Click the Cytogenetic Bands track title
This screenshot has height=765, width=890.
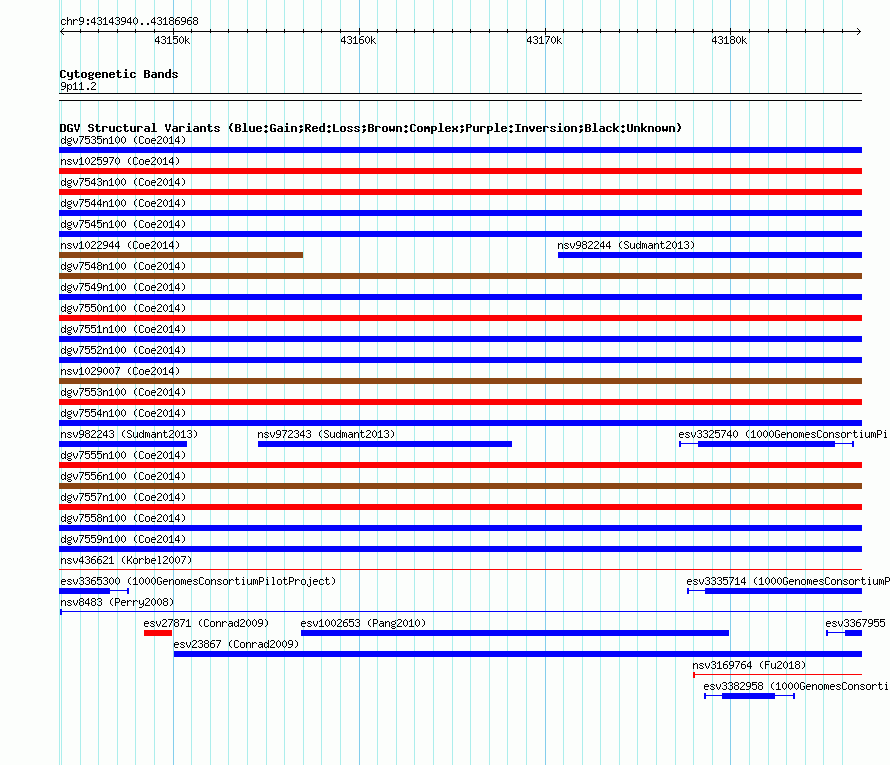(x=119, y=74)
